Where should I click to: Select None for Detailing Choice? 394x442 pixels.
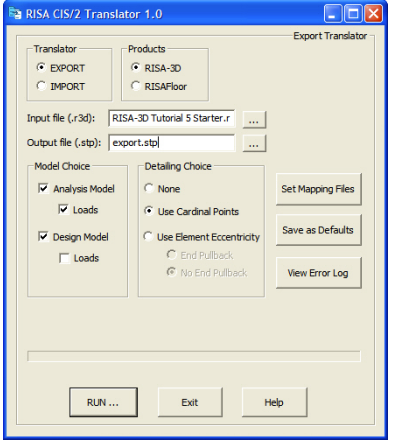(149, 188)
